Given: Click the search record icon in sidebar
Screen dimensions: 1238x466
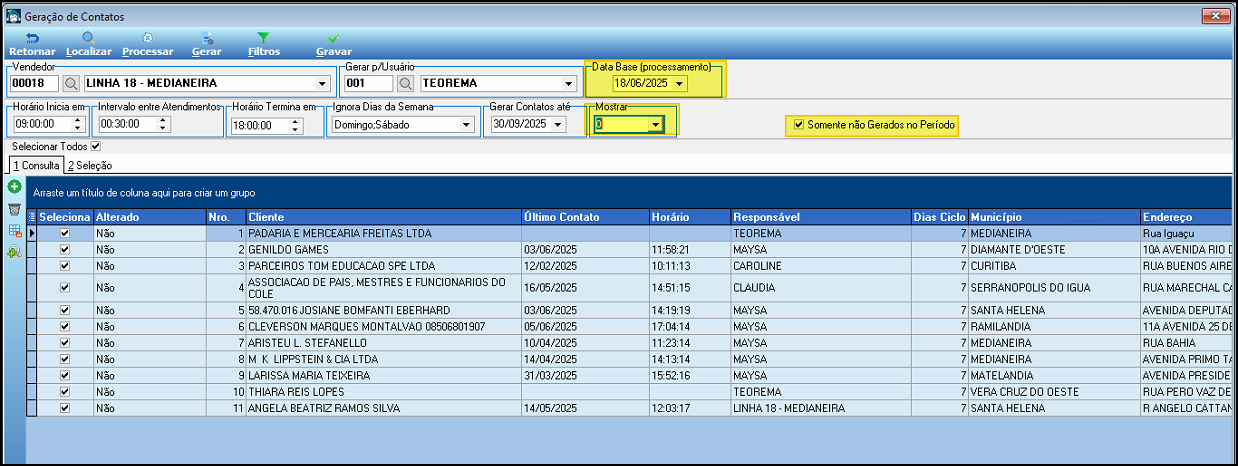Looking at the screenshot, I should coord(14,253).
